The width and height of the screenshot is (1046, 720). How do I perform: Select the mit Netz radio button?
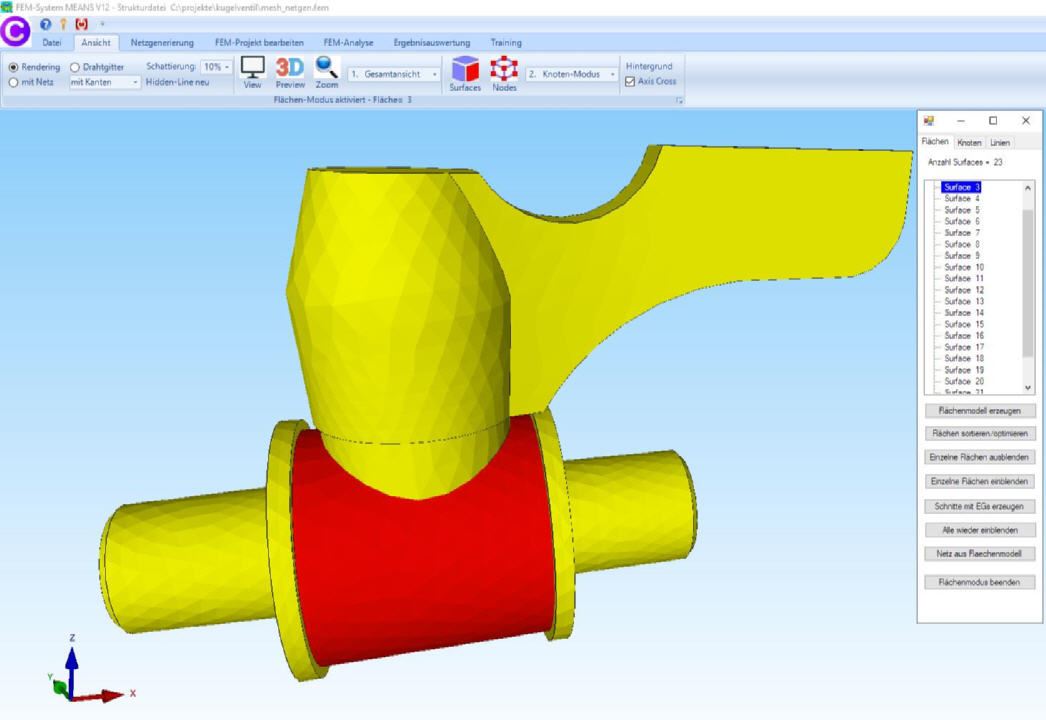pyautogui.click(x=31, y=82)
